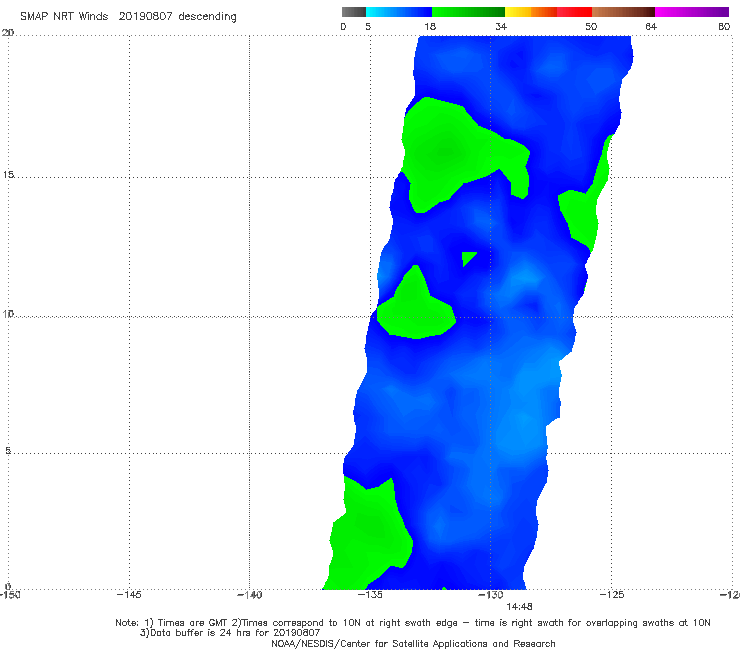Click the color bar label 64

coord(651,27)
